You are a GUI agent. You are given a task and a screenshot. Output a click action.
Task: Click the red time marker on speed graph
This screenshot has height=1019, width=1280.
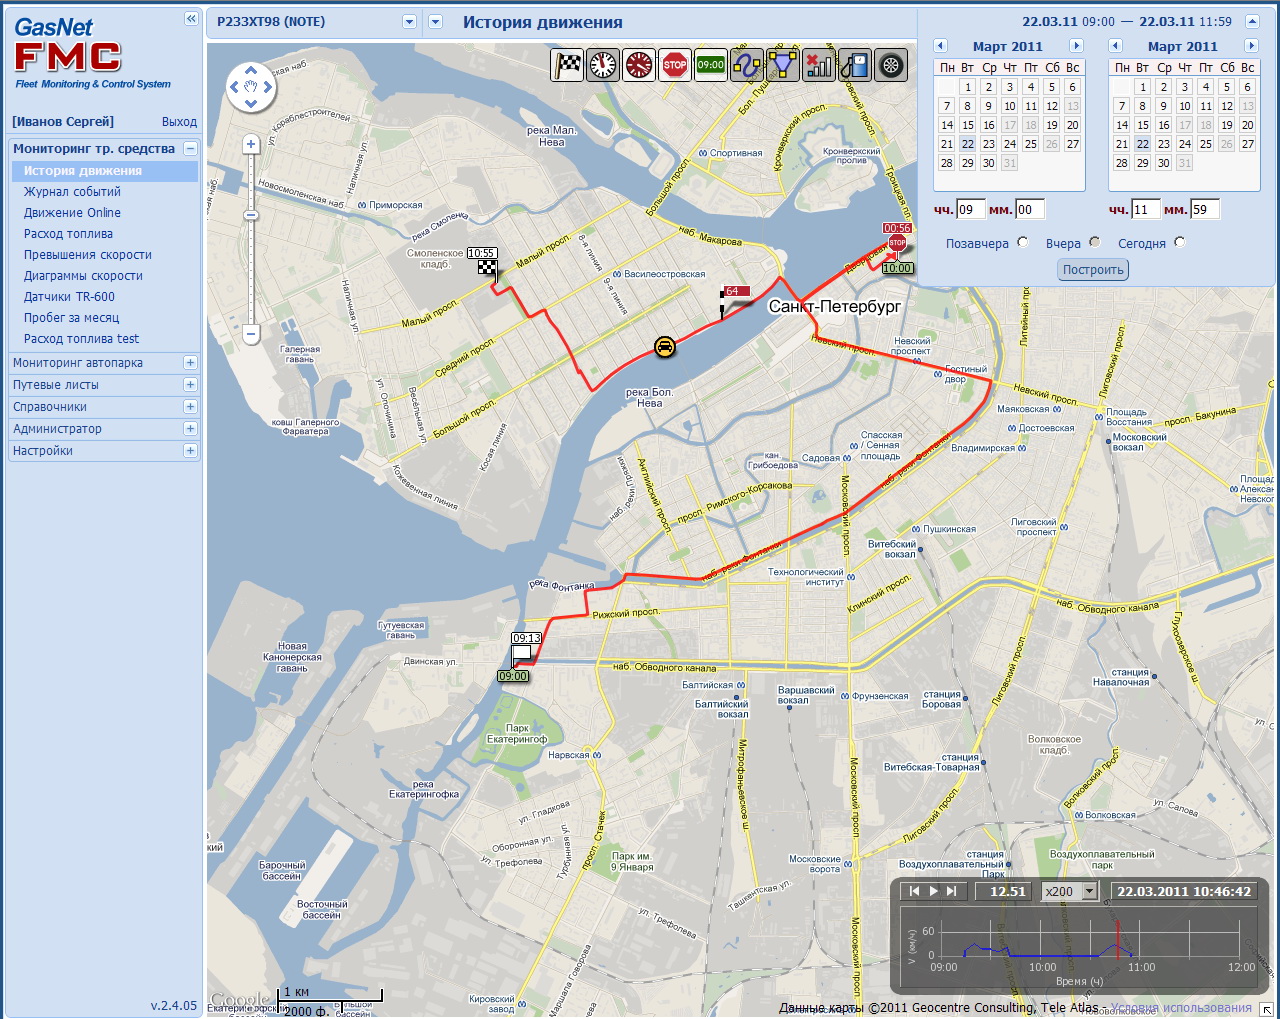[x=1117, y=938]
